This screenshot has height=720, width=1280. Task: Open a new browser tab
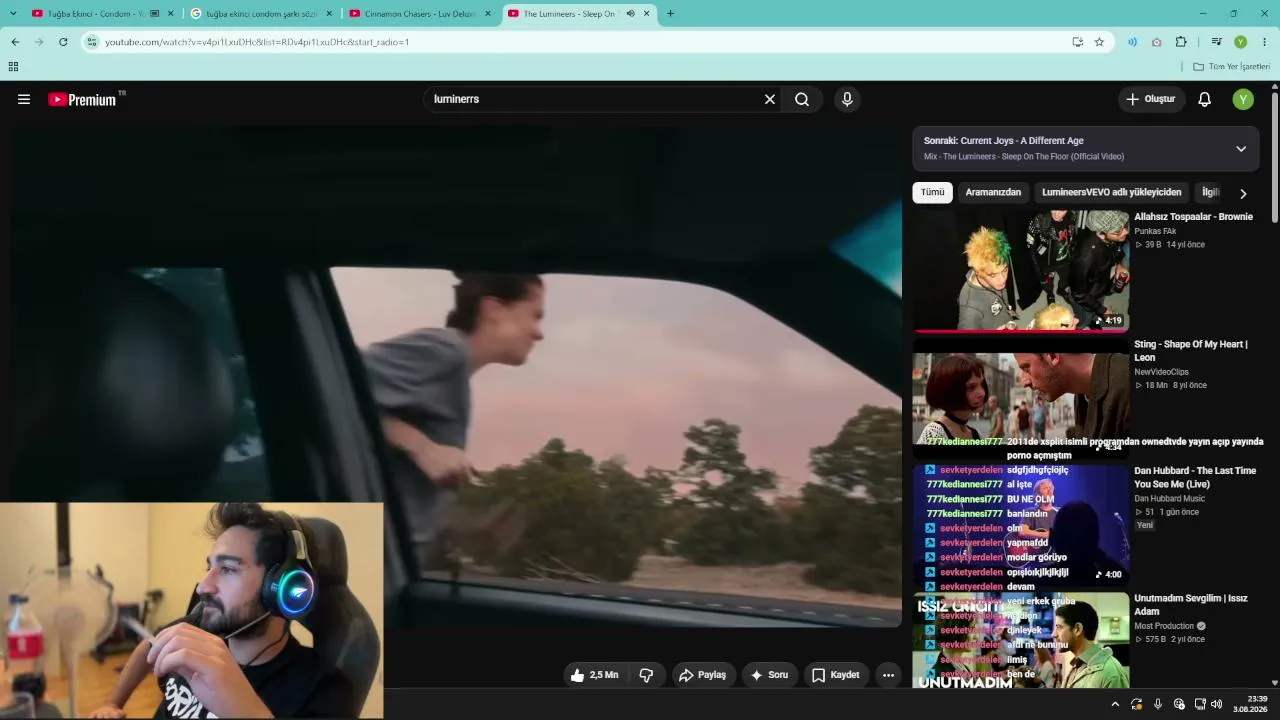pos(670,13)
